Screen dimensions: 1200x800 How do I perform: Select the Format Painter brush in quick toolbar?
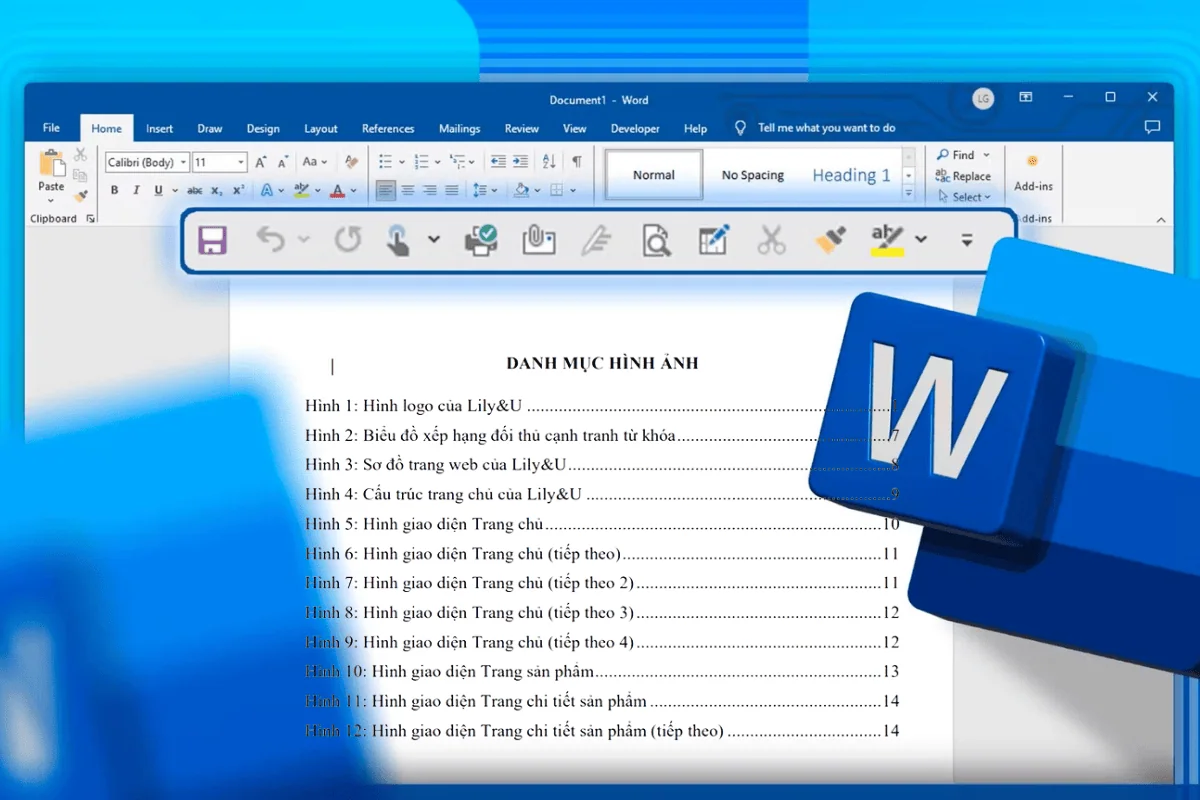tap(830, 239)
